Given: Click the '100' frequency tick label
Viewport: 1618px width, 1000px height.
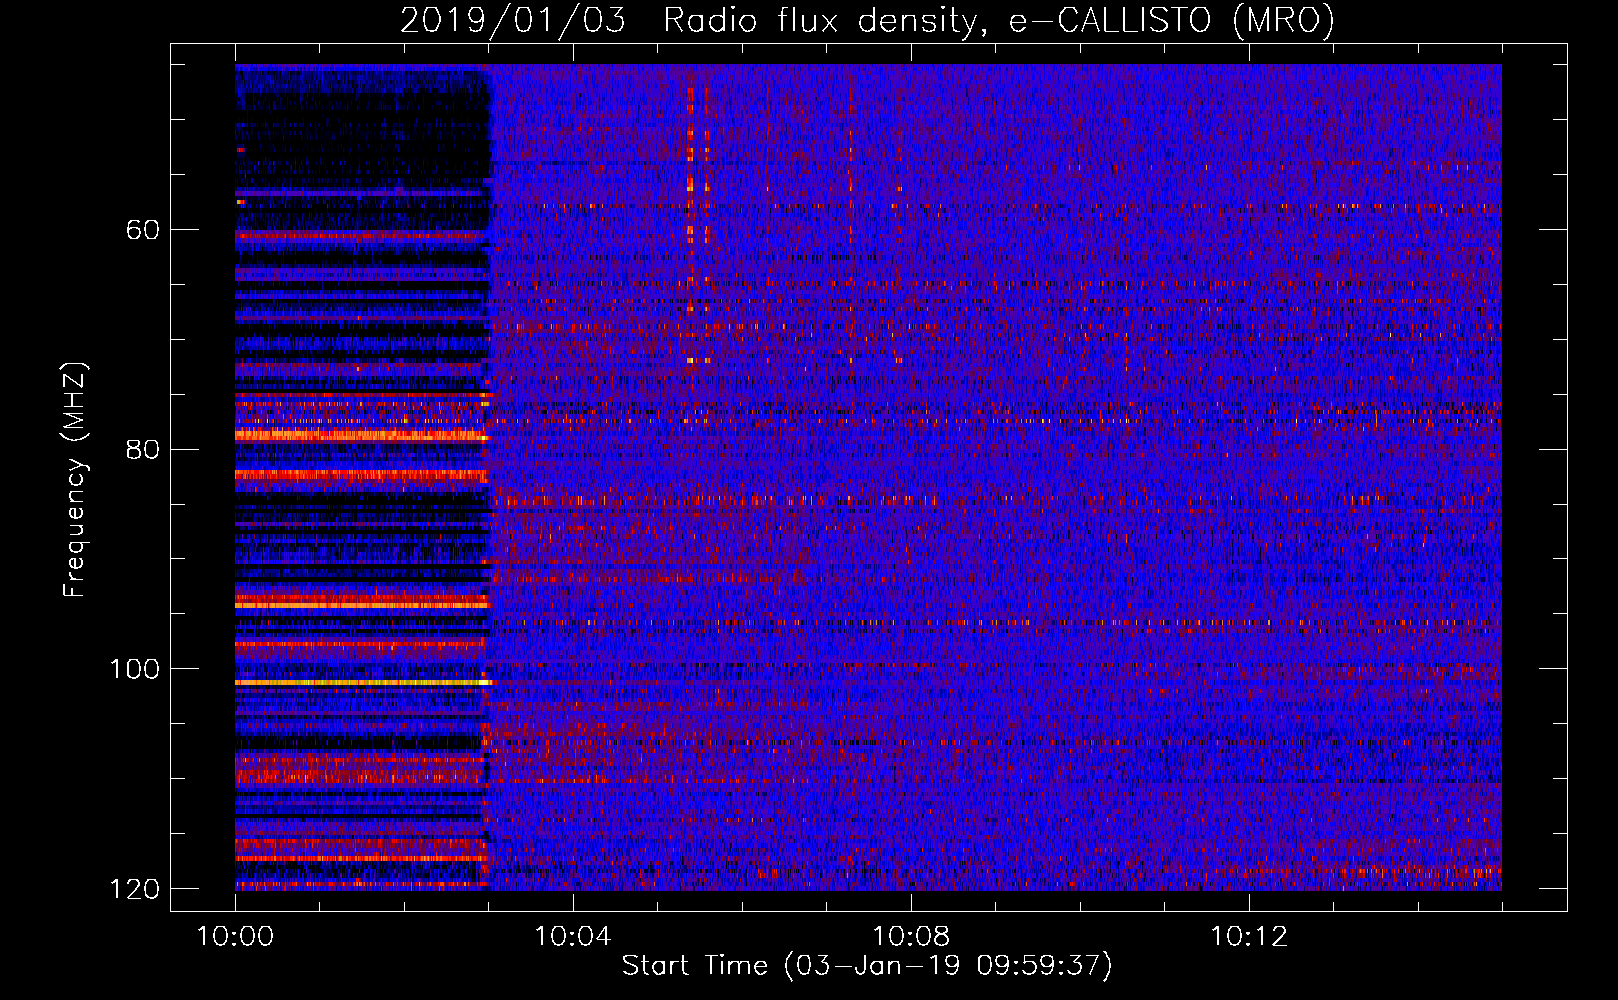Looking at the screenshot, I should click(x=134, y=669).
